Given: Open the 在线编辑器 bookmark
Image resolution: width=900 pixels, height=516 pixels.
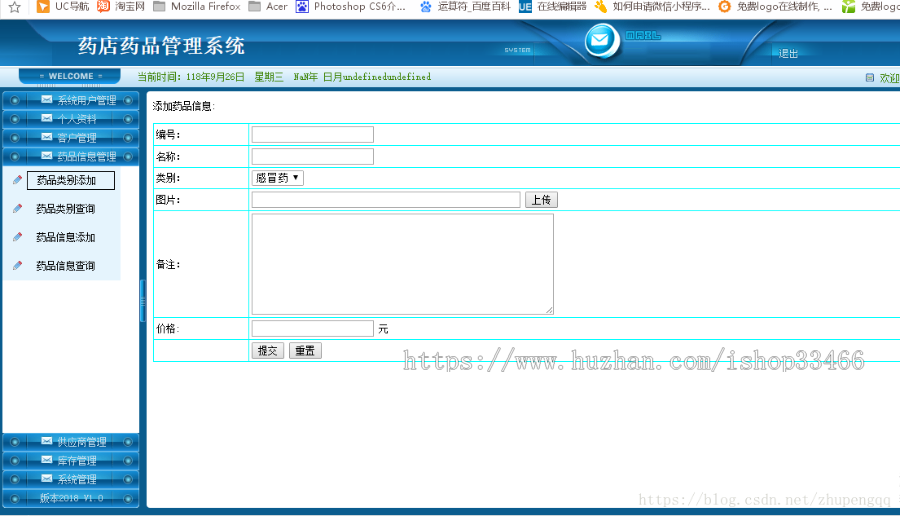Looking at the screenshot, I should click(x=553, y=6).
